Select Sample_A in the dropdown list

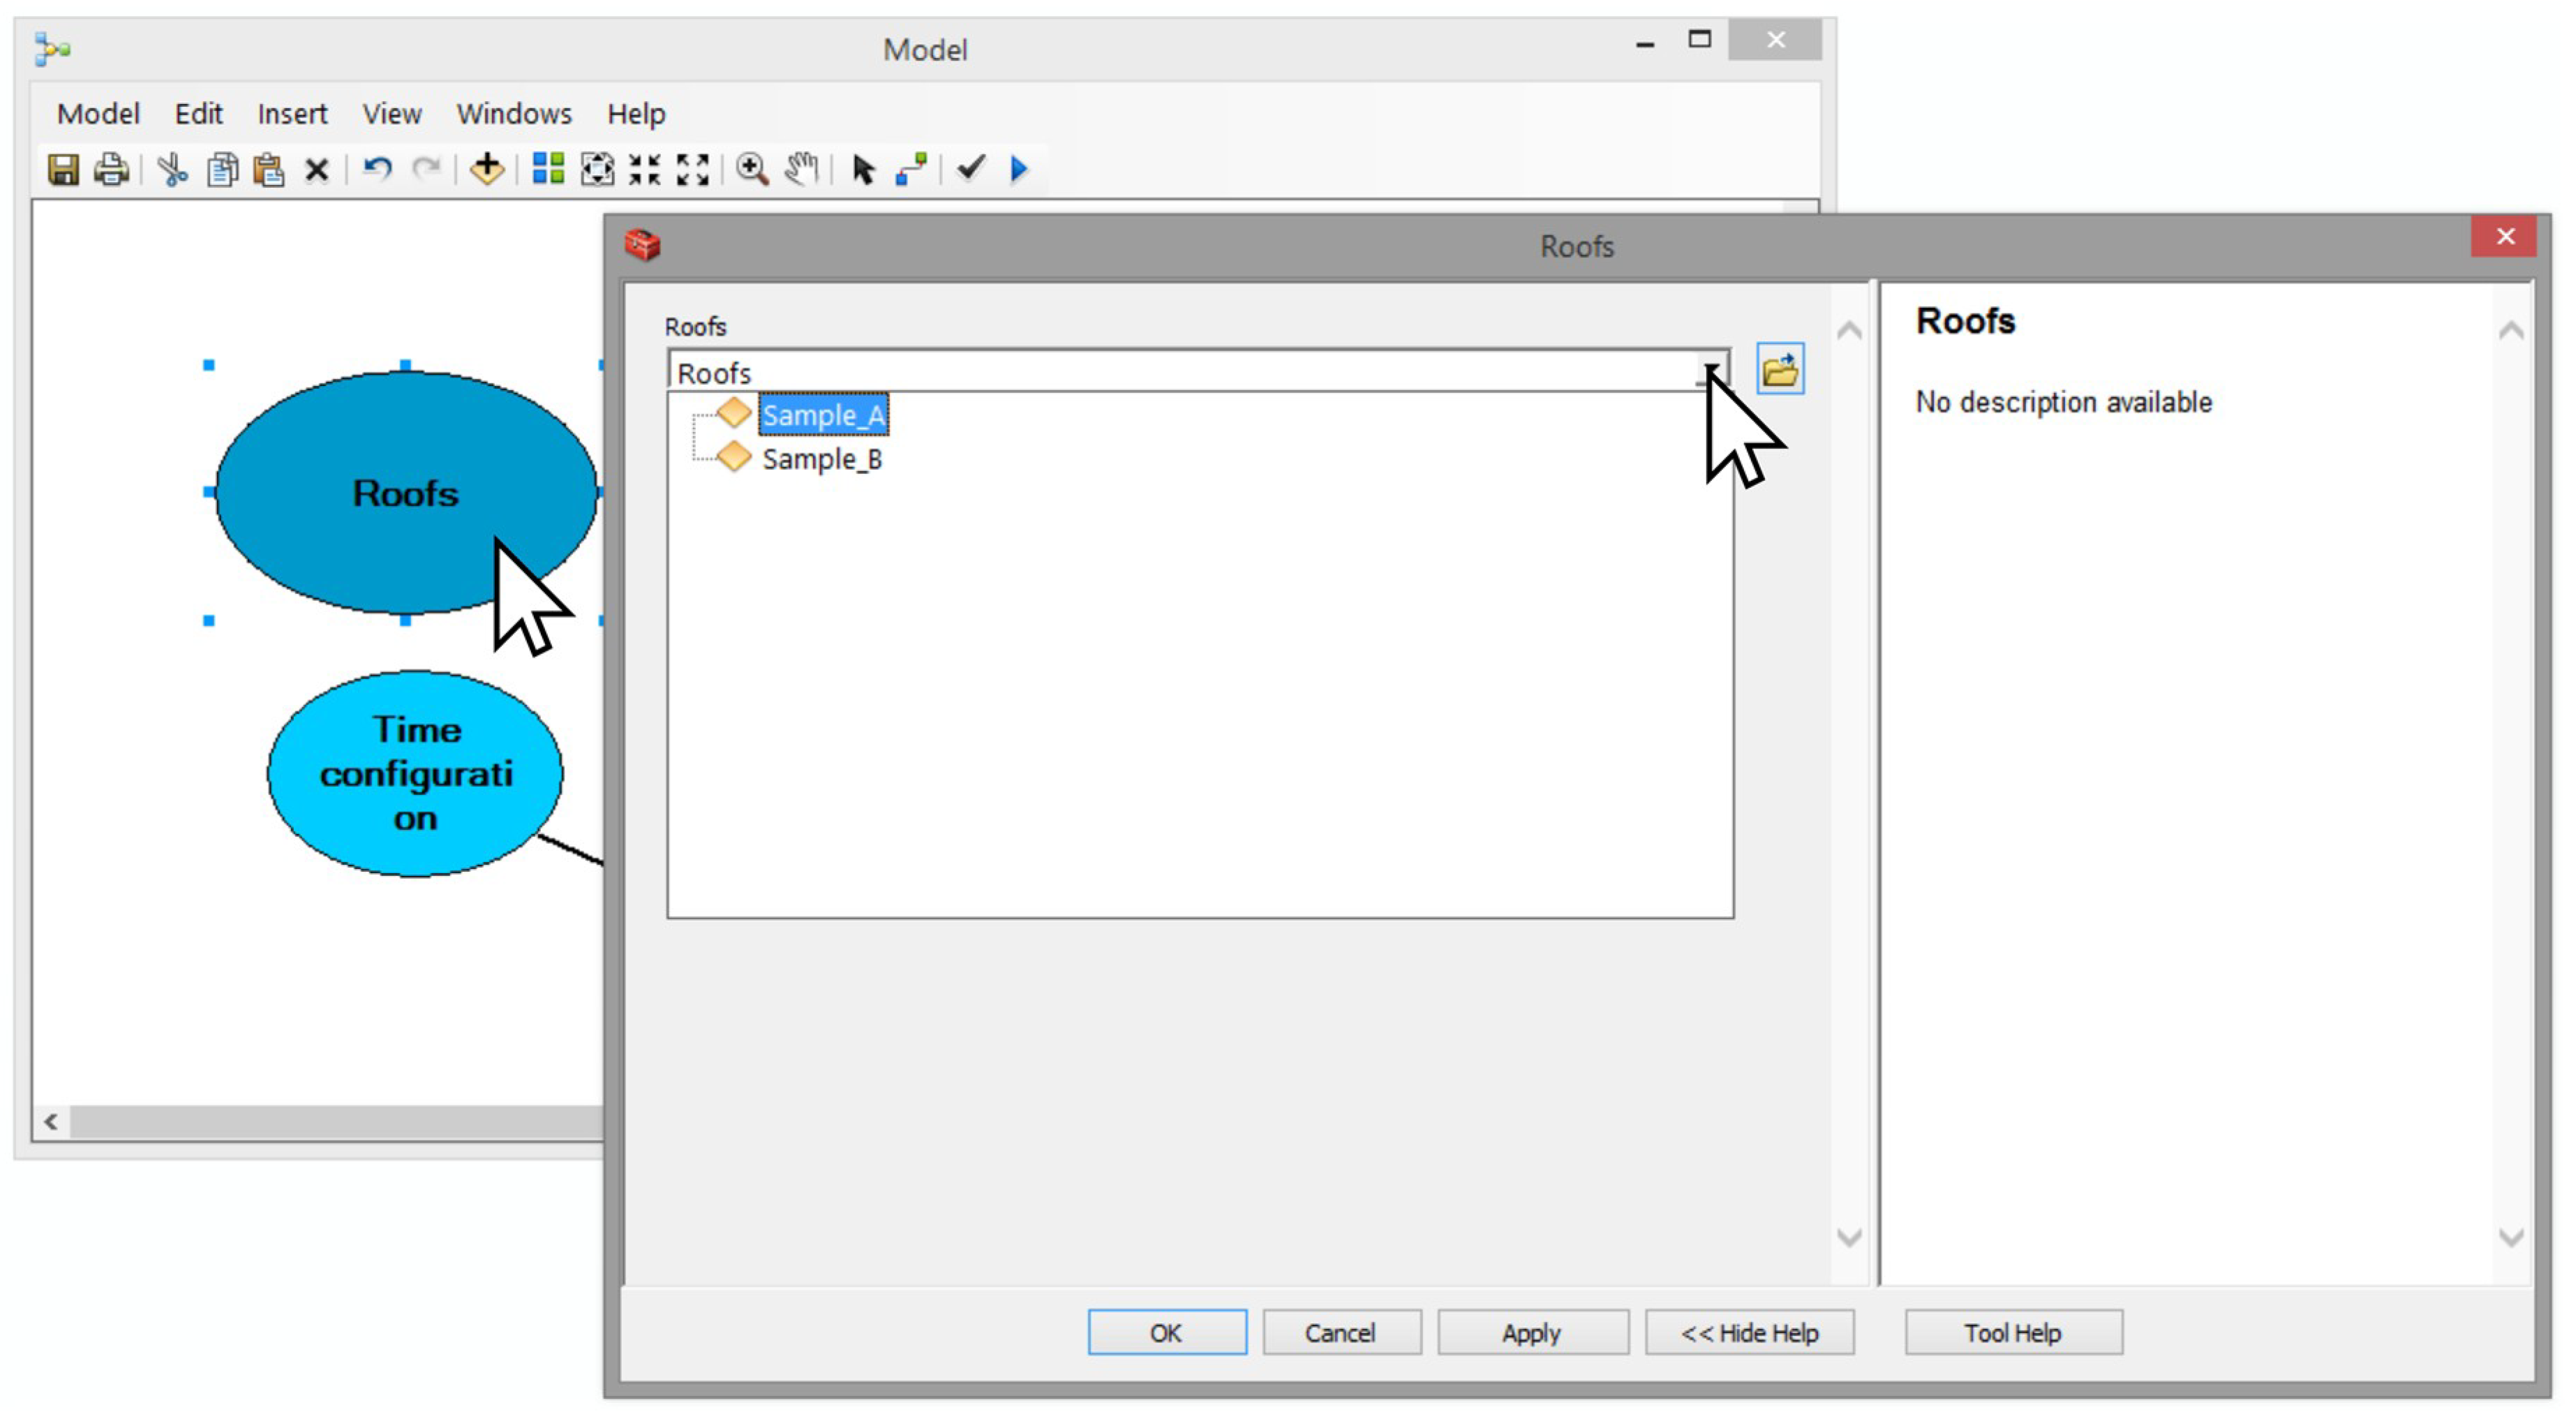click(x=822, y=415)
